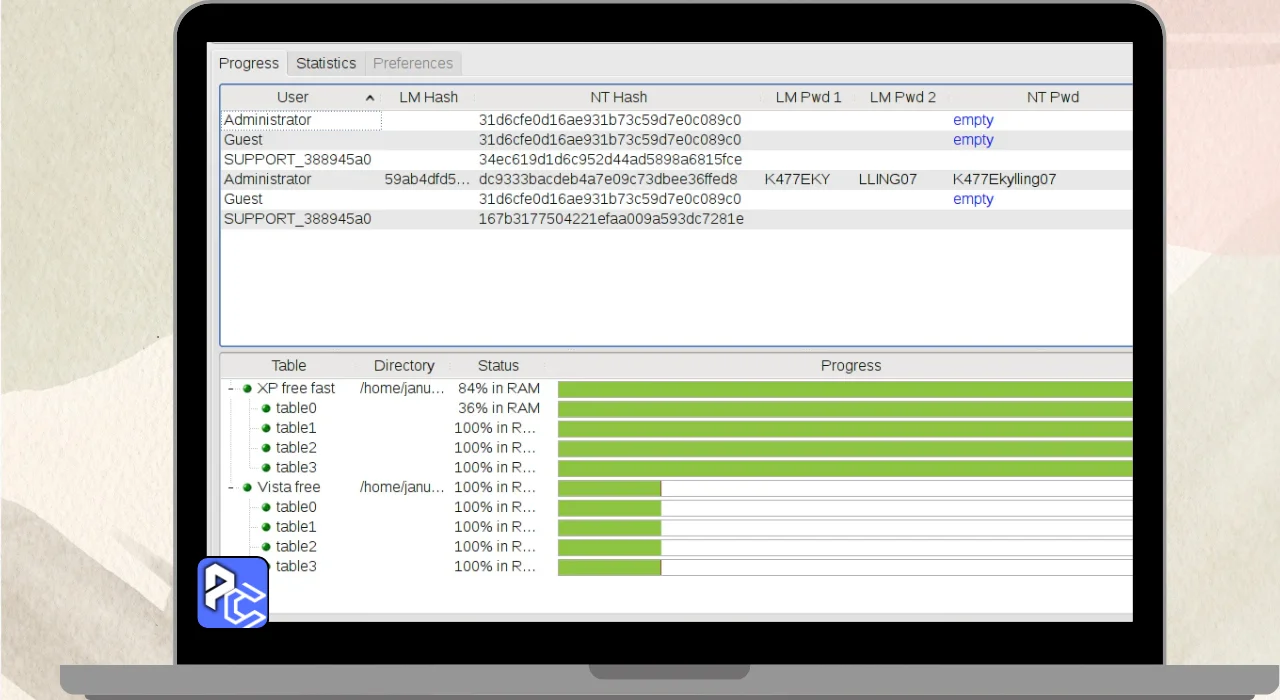Click the progress bar of the XP free fast row
The height and width of the screenshot is (700, 1280).
point(844,388)
